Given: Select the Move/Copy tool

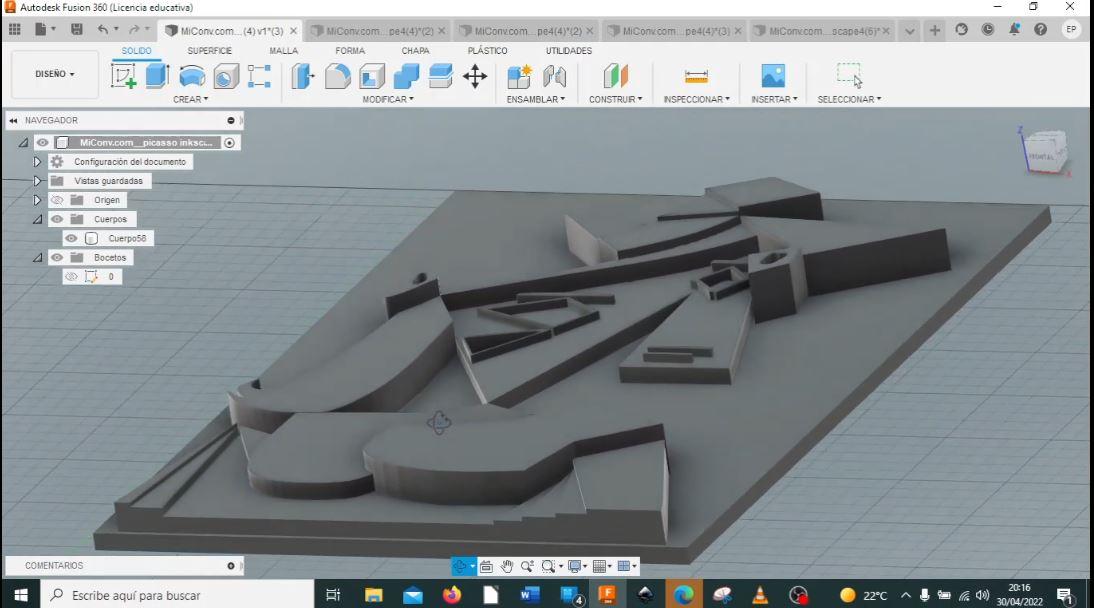Looking at the screenshot, I should tap(475, 76).
